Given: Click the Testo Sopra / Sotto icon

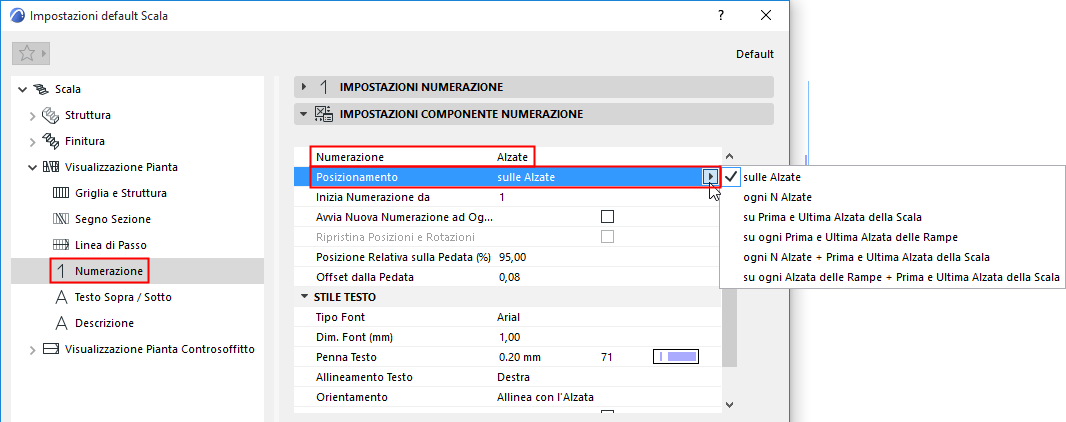Looking at the screenshot, I should 58,297.
